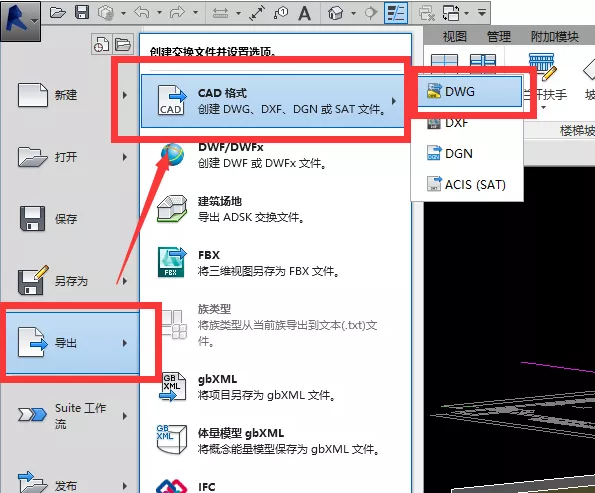Select the FBX export option
The height and width of the screenshot is (493, 595).
coord(276,263)
